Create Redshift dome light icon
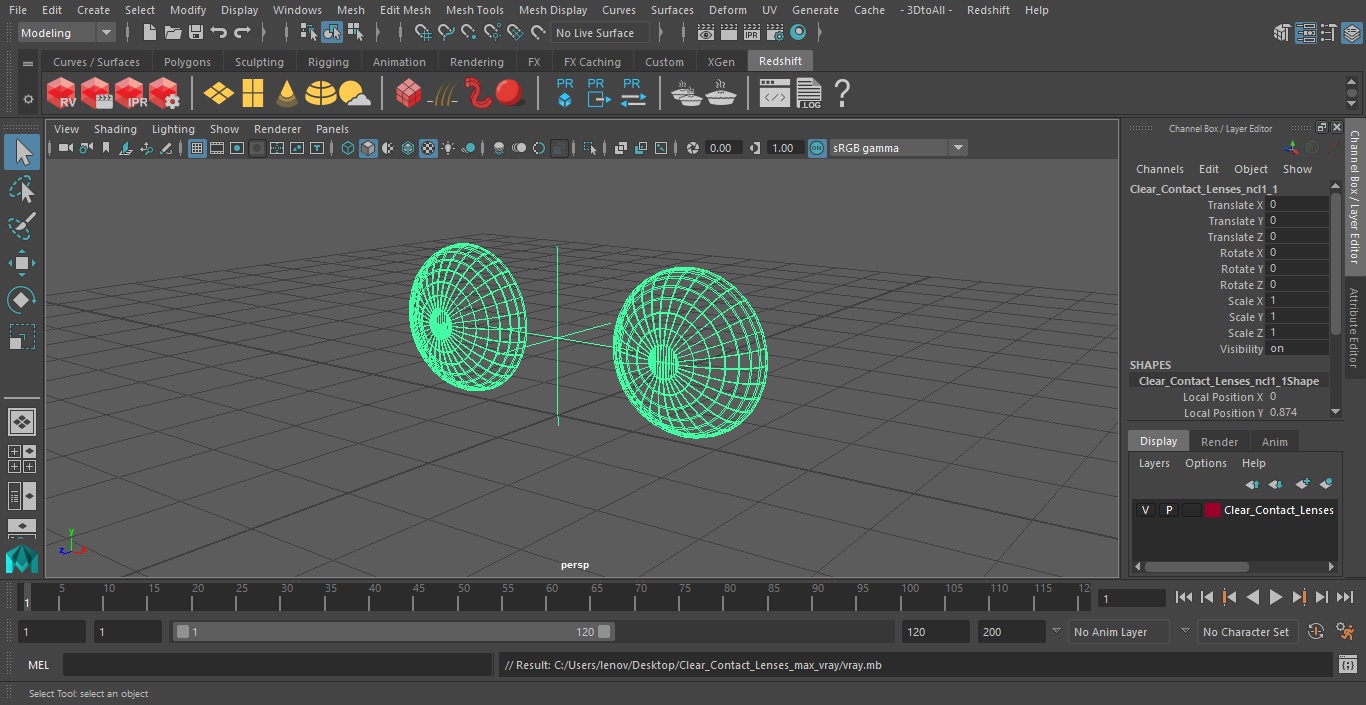 321,94
